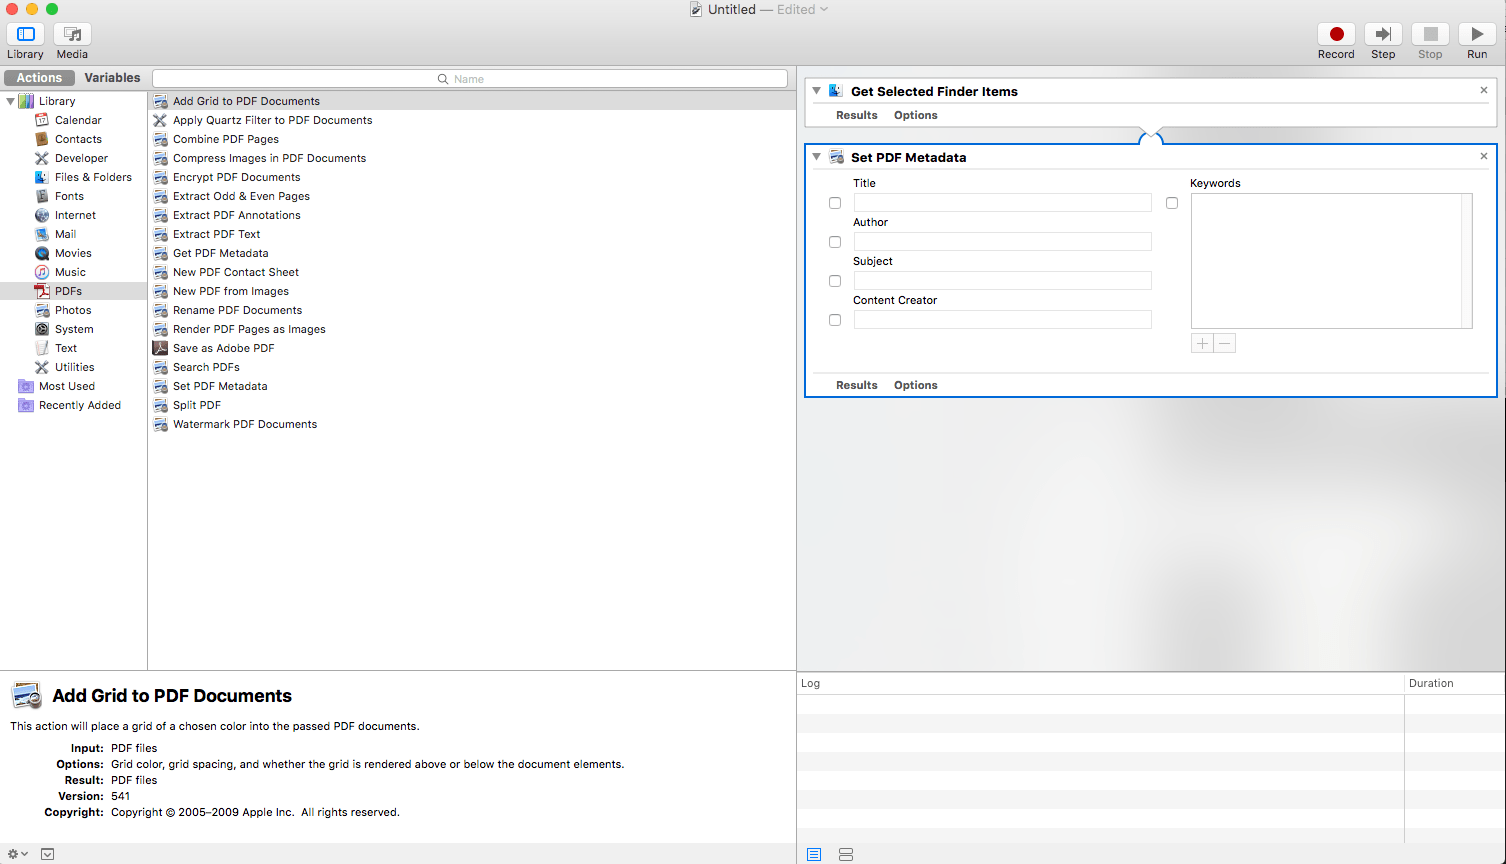
Task: Collapse the Get Selected Finder Items action
Action: pyautogui.click(x=817, y=91)
